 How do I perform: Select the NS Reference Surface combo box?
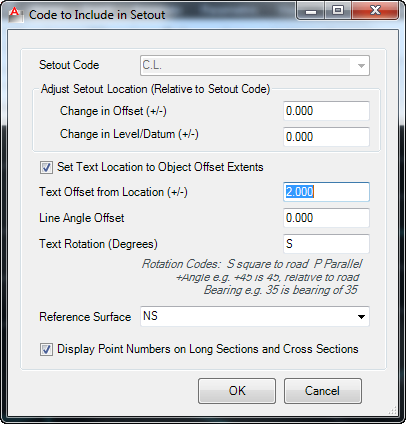[x=255, y=316]
